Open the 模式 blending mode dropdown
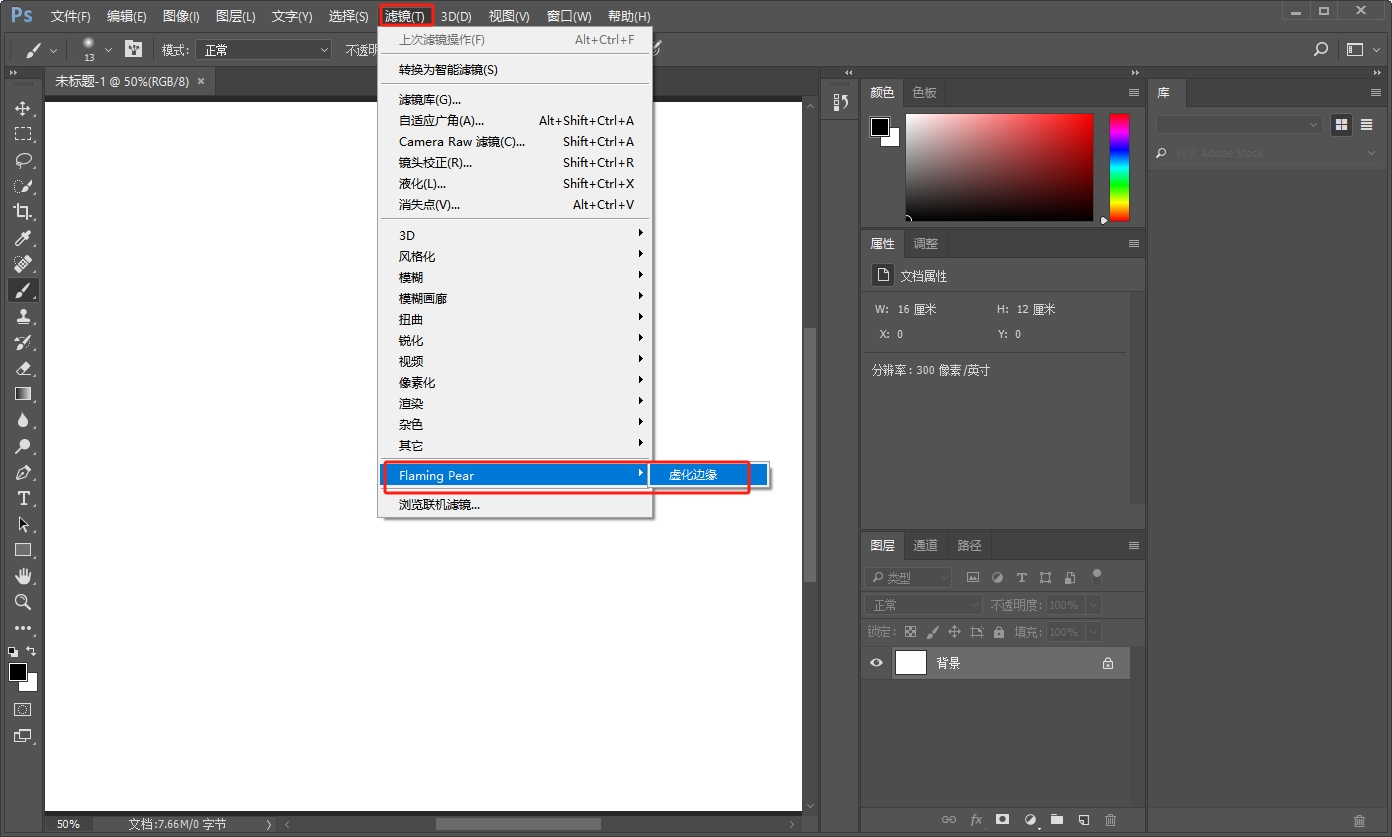This screenshot has height=837, width=1392. [263, 48]
